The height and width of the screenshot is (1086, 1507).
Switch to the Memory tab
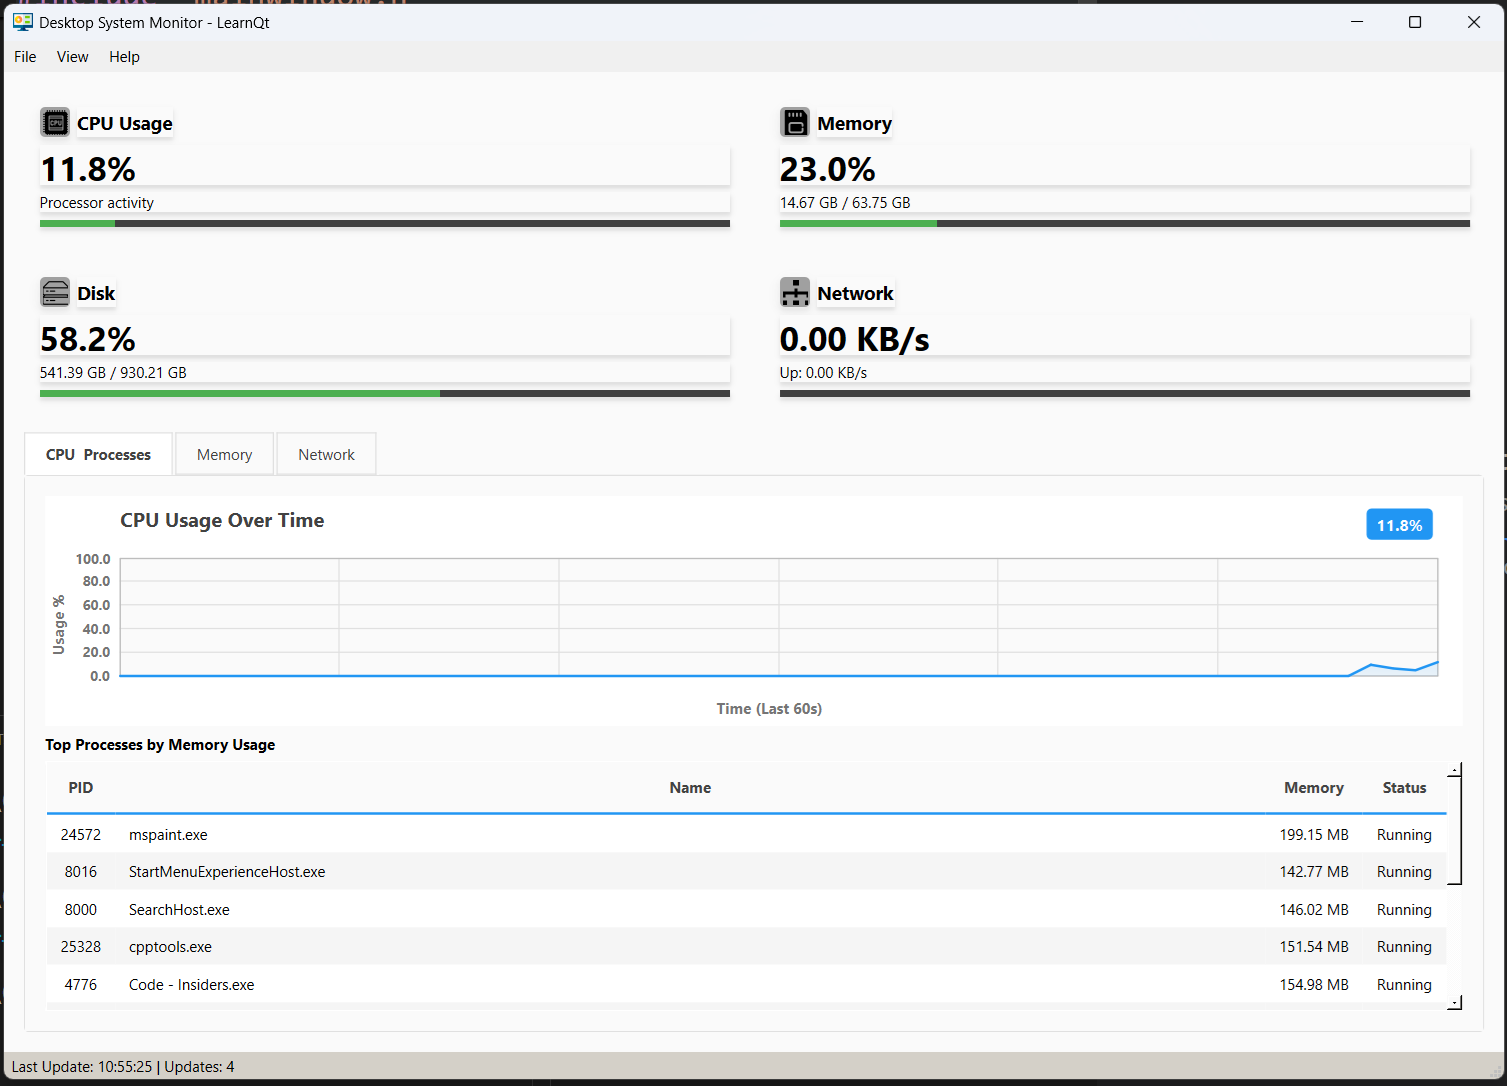(224, 455)
